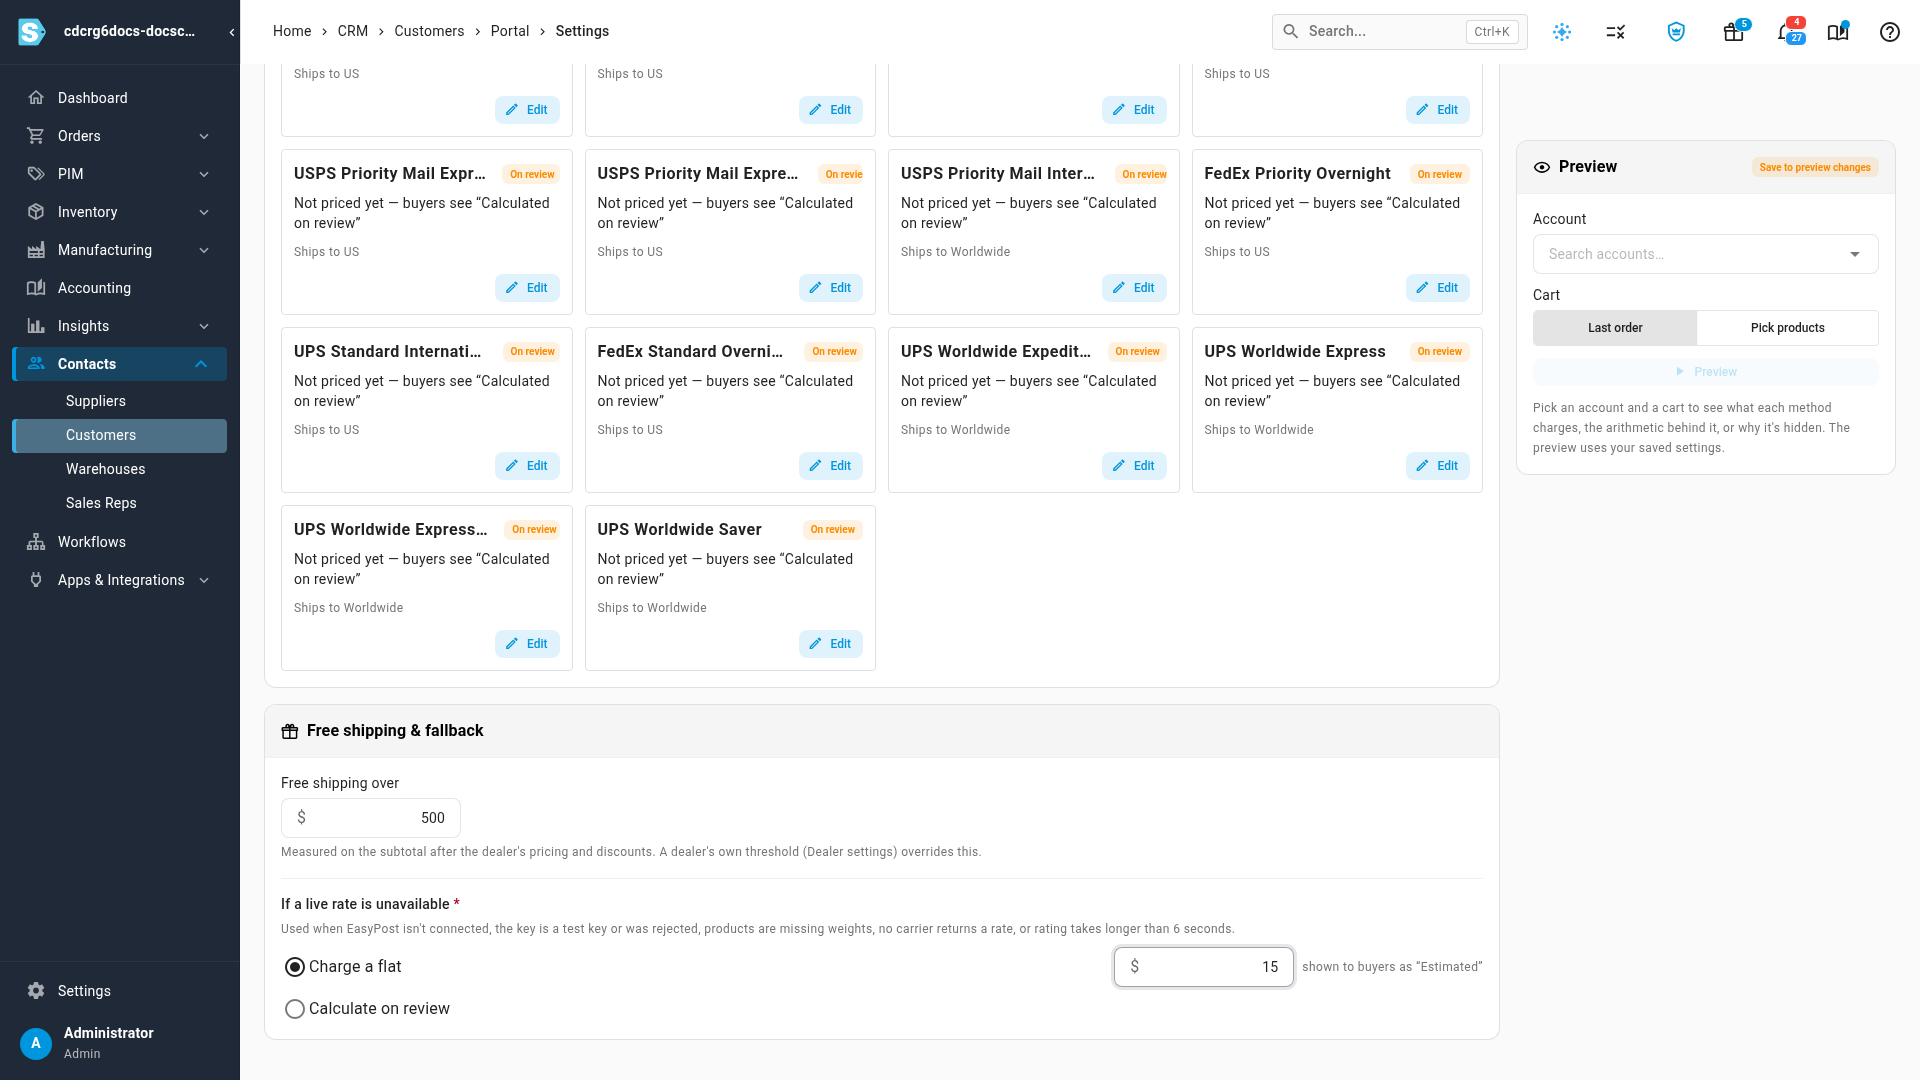The width and height of the screenshot is (1920, 1080).
Task: Go to Portal breadcrumb
Action: coord(510,31)
